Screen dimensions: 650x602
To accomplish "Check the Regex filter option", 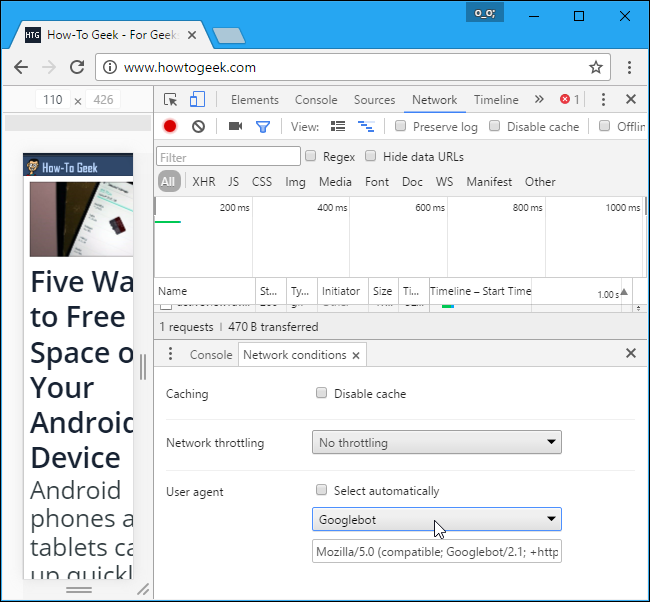I will point(311,157).
